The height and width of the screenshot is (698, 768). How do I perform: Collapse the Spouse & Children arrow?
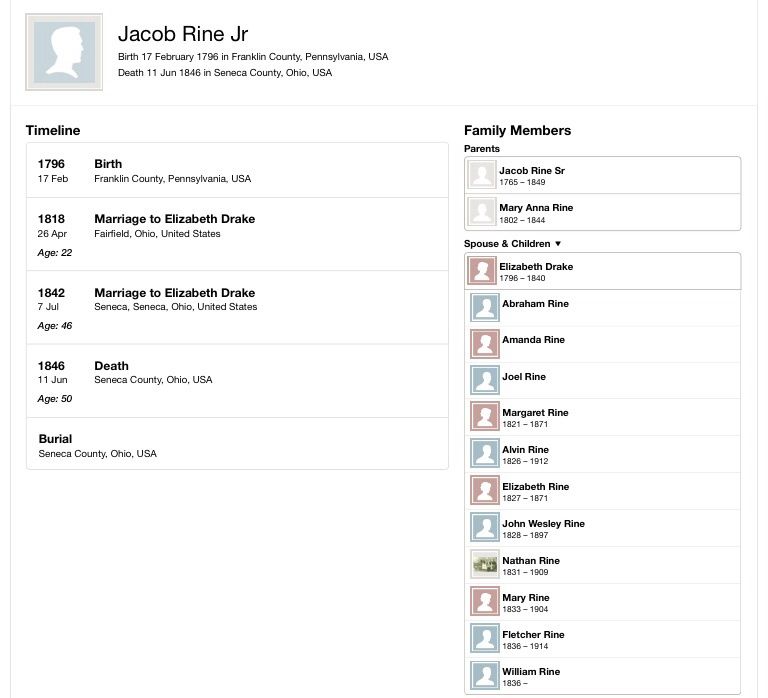point(557,243)
